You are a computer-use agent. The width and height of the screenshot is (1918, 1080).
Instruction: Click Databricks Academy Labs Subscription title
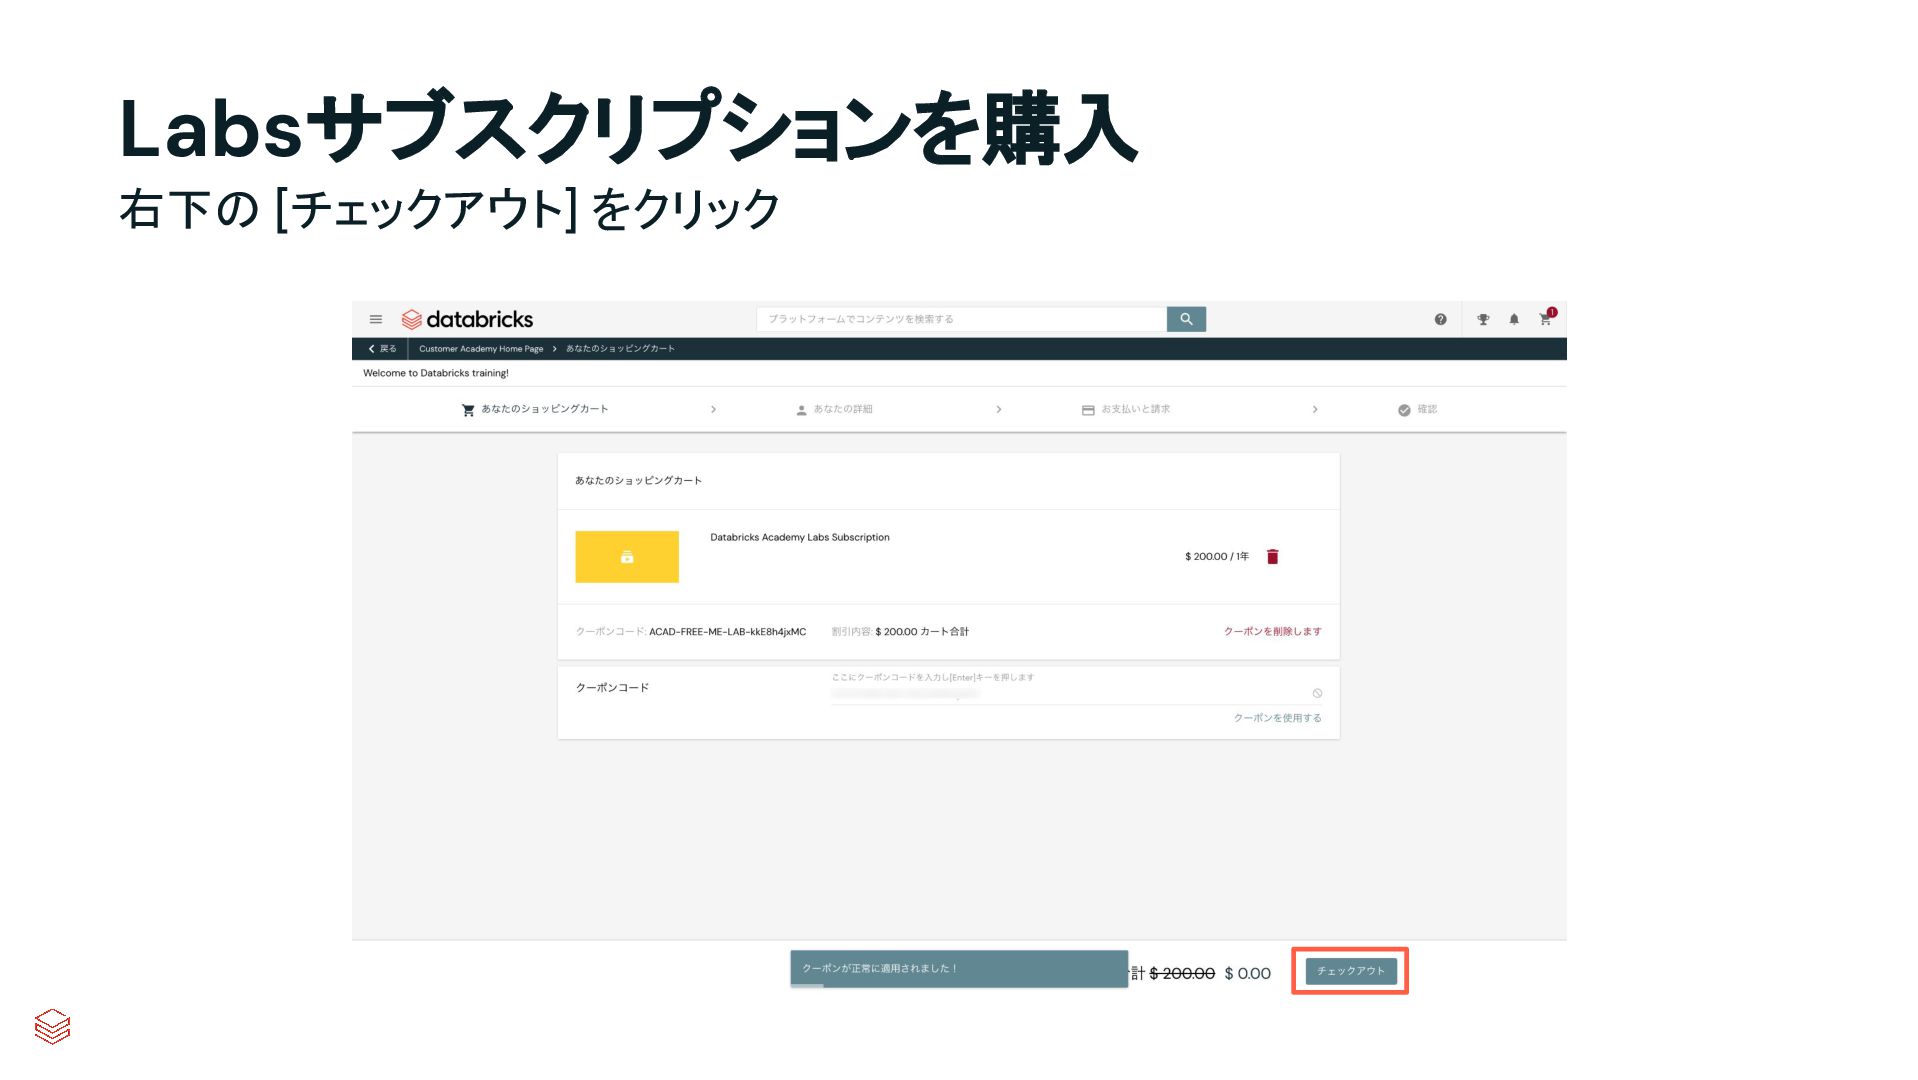pyautogui.click(x=800, y=538)
